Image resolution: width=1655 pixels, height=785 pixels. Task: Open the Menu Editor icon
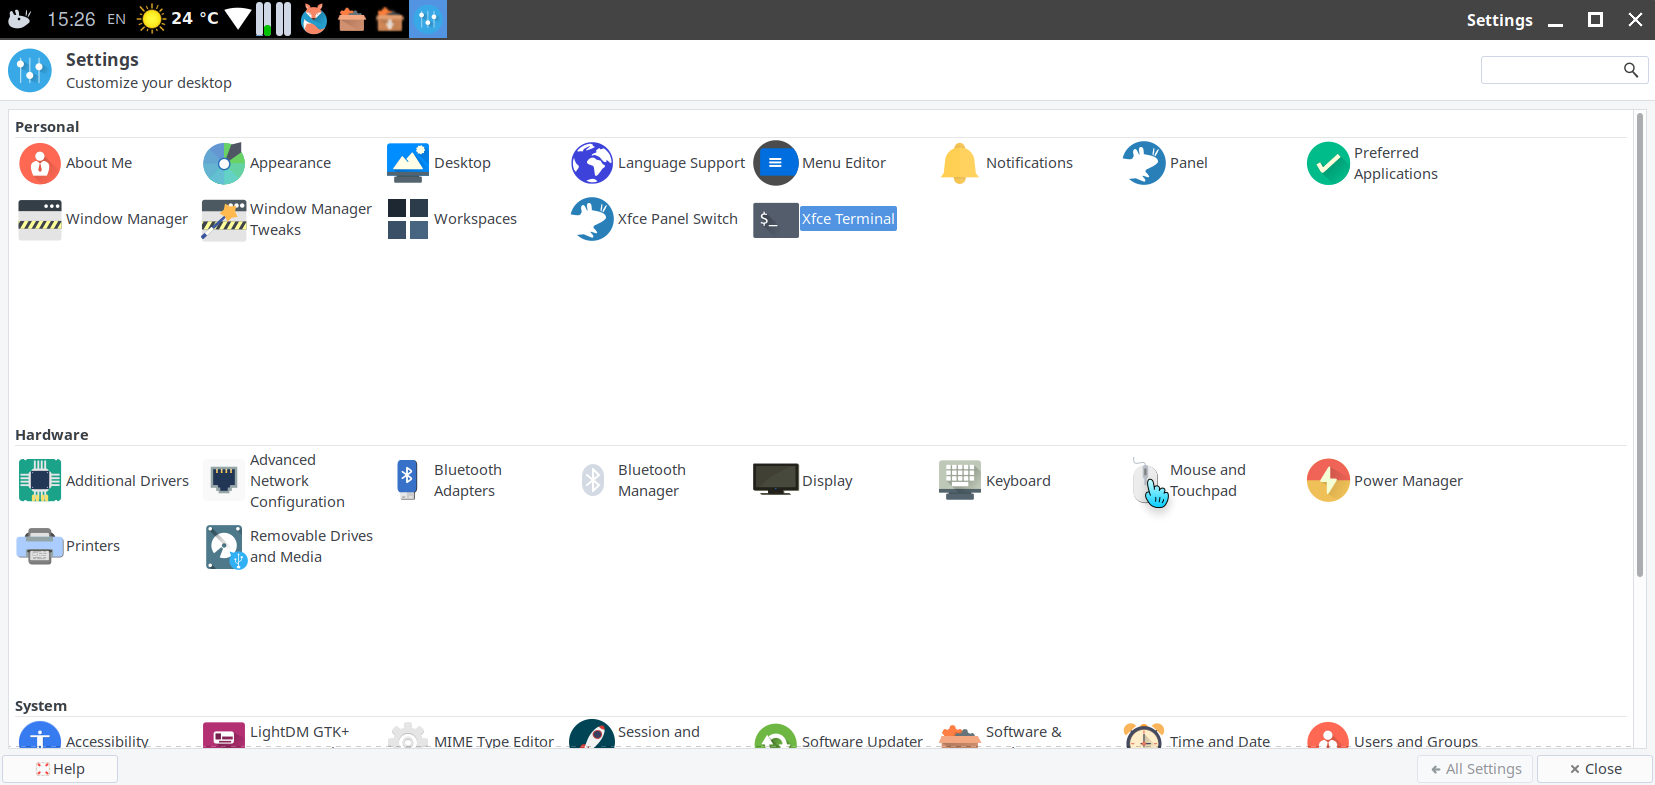[775, 163]
